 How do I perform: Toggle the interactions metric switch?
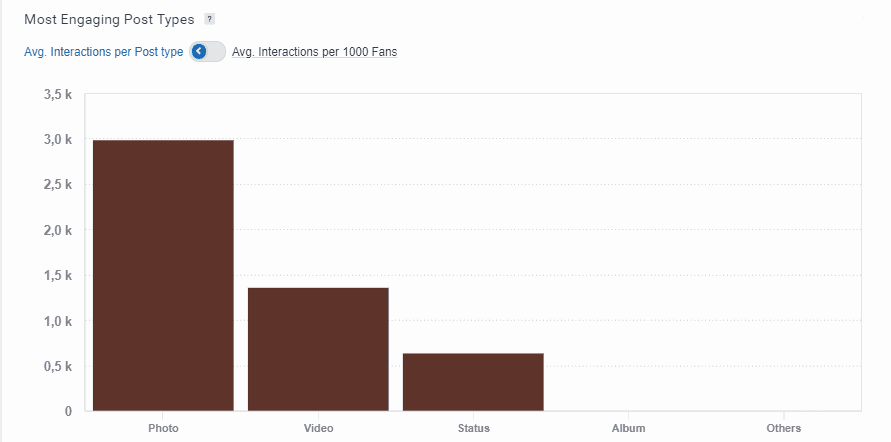(207, 52)
